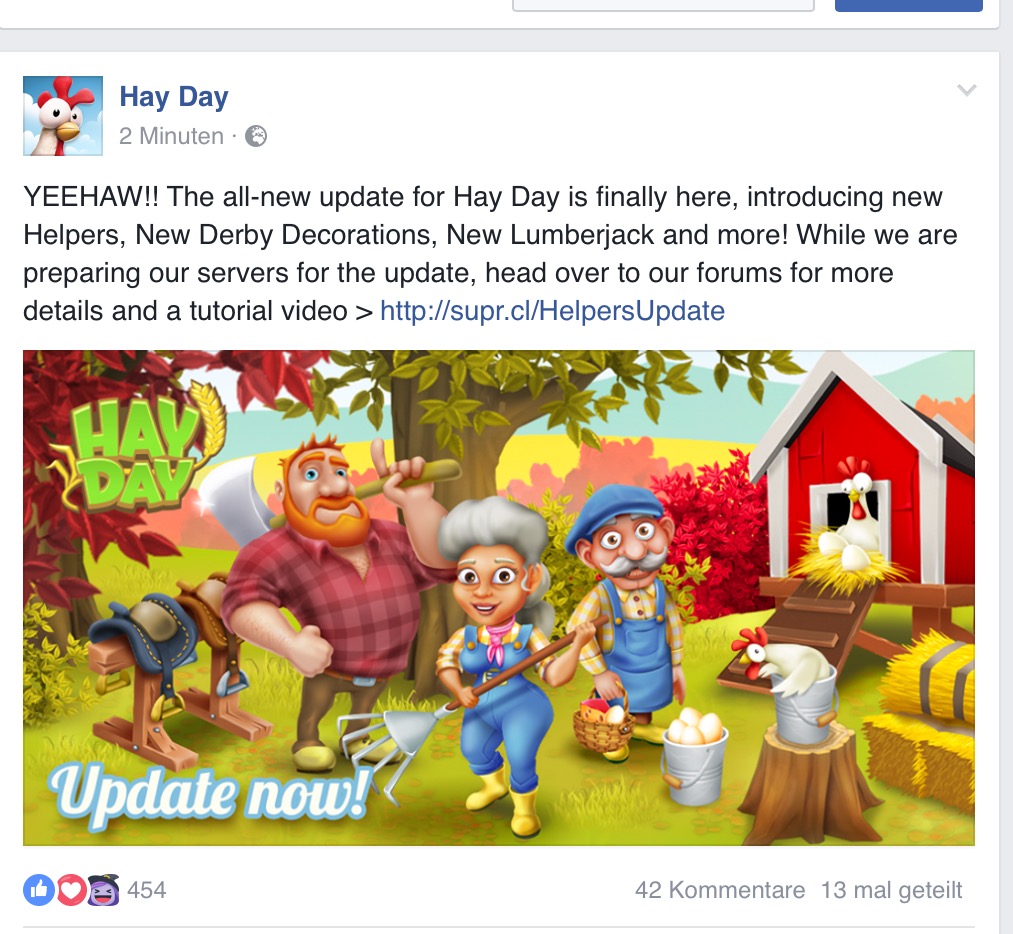Focus the input field at top
The image size is (1013, 934).
pos(663,5)
